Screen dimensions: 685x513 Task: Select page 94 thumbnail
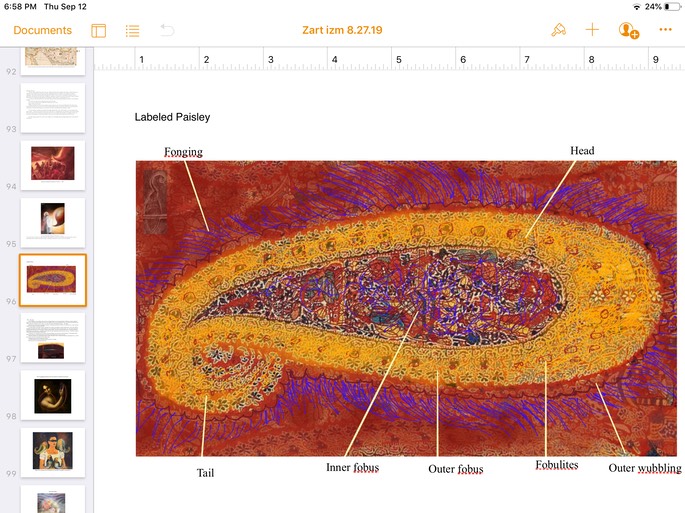tap(53, 164)
